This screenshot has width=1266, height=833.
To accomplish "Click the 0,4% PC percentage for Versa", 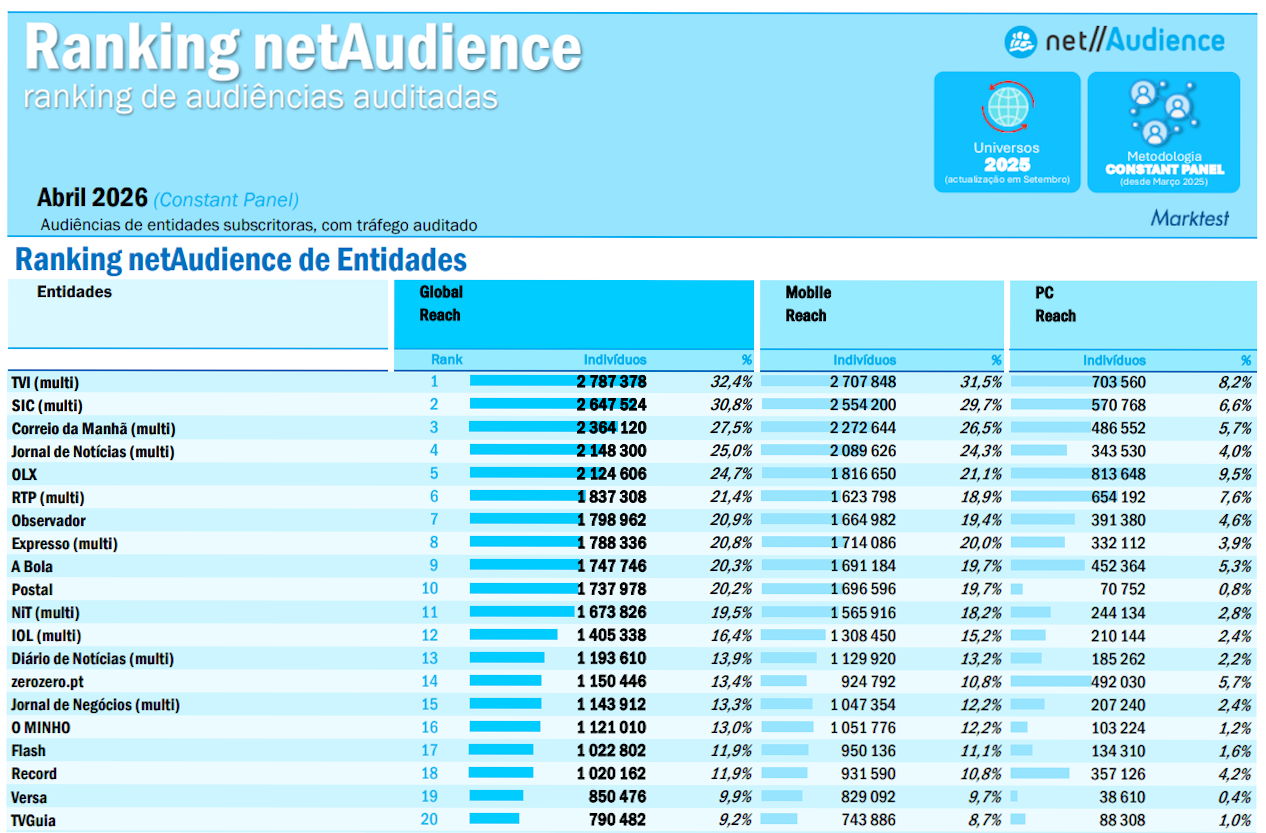I will 1236,797.
